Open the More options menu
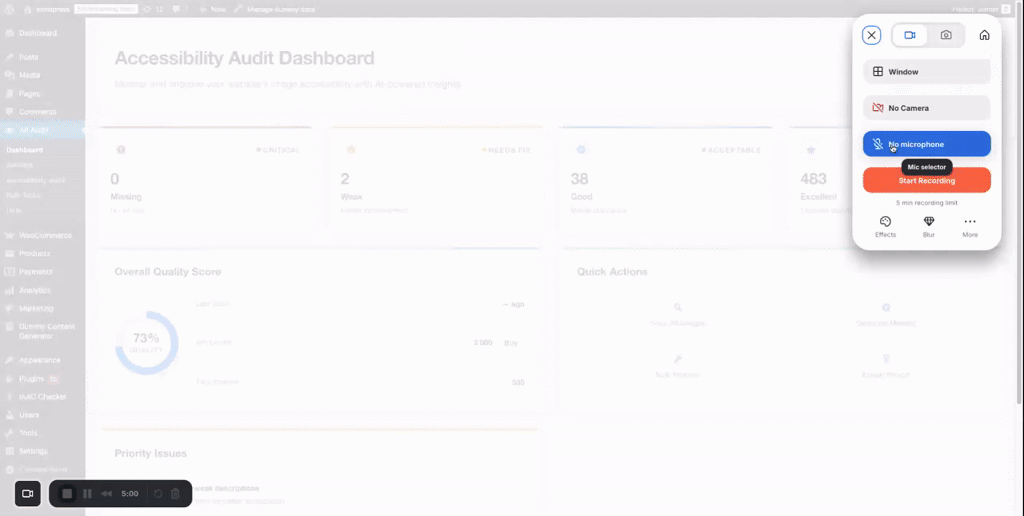1024x516 pixels. pos(970,227)
